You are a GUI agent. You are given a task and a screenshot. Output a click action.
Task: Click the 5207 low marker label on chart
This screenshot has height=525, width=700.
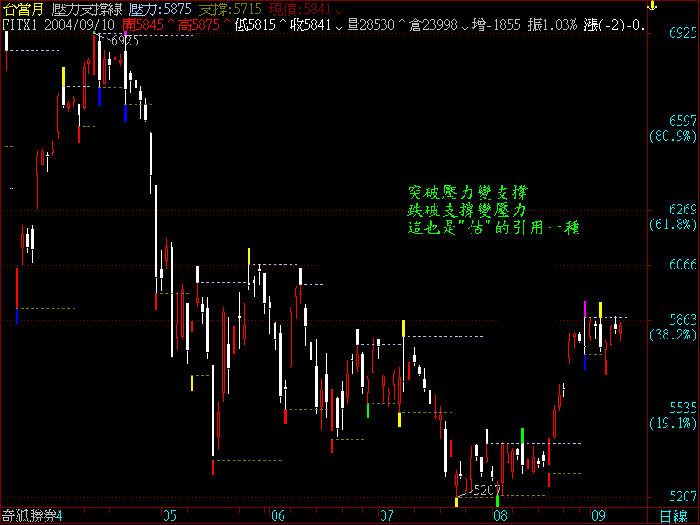point(486,490)
